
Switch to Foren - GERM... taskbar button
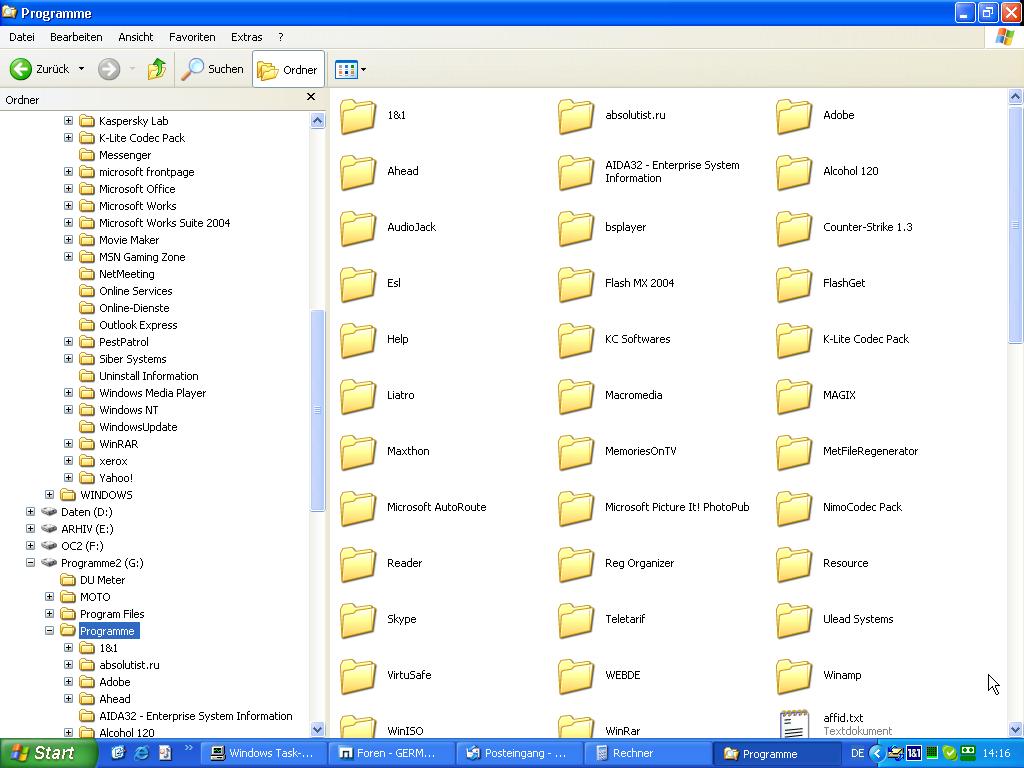coord(390,754)
